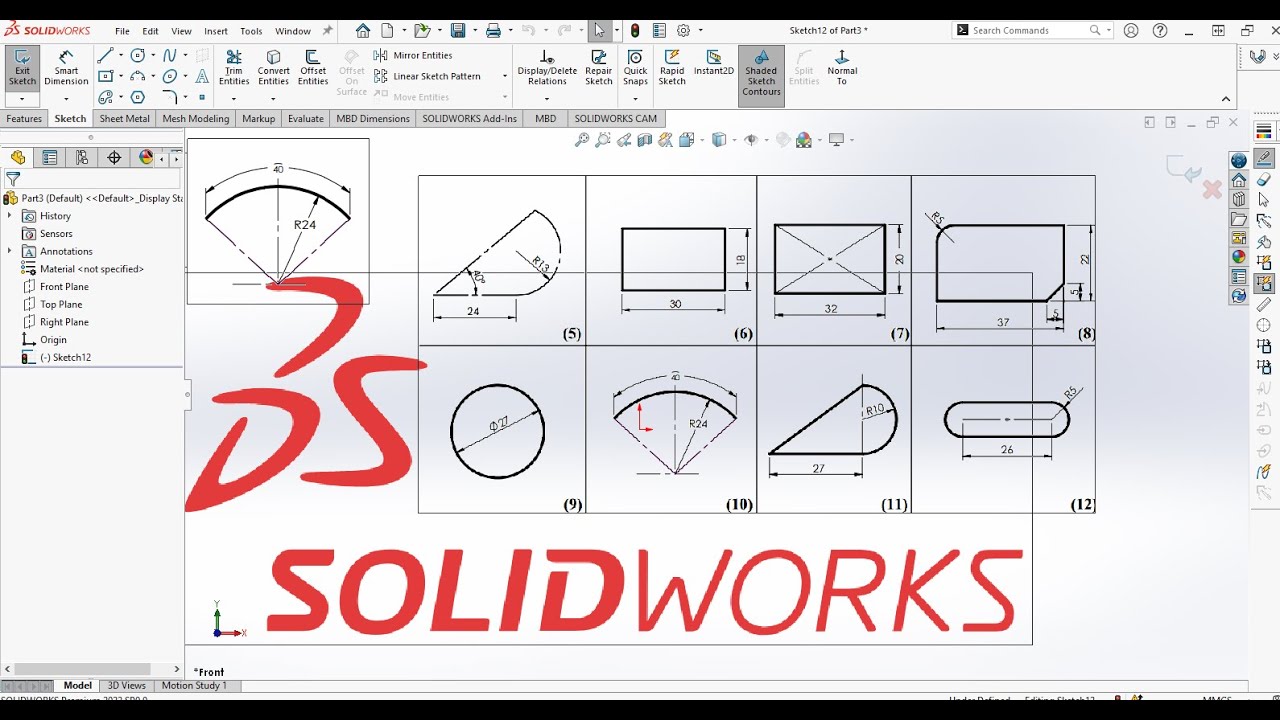The width and height of the screenshot is (1280, 720).
Task: Switch to the SOLIDWORKS CAM tab
Action: 616,118
